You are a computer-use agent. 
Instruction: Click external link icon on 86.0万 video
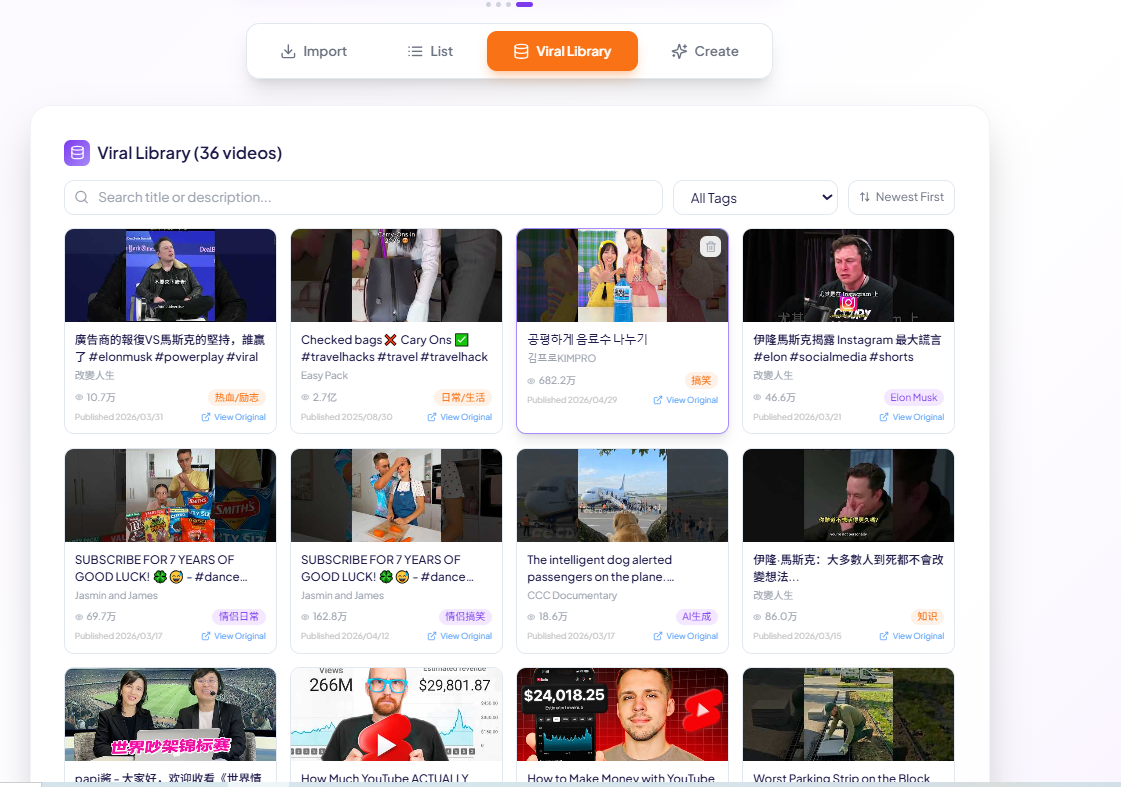coord(884,635)
